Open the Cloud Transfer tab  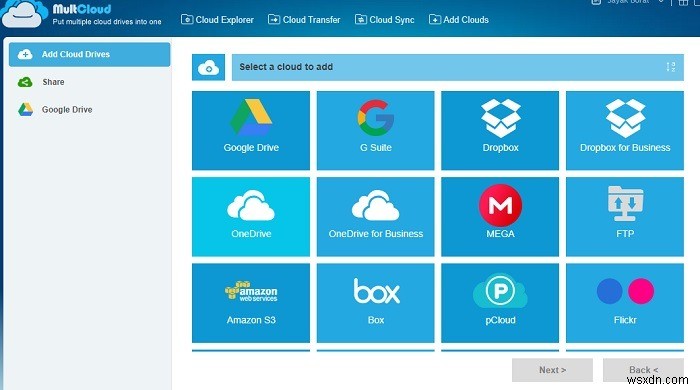click(304, 20)
